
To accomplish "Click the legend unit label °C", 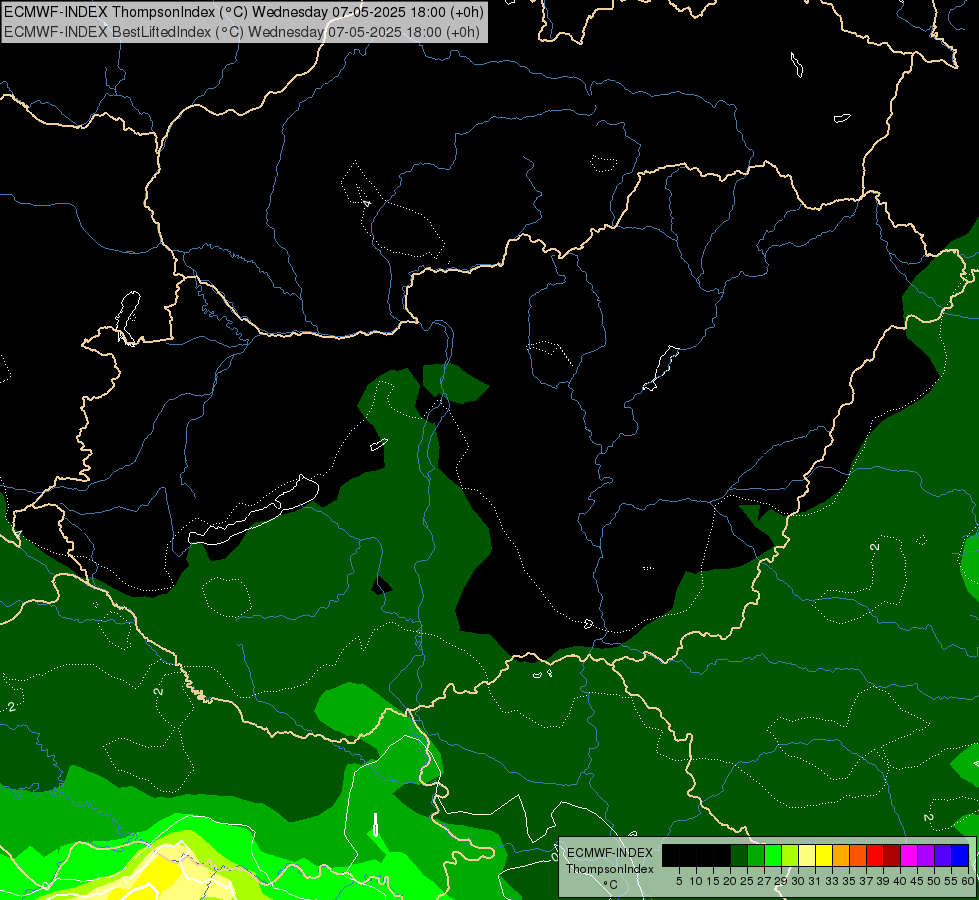I will click(611, 884).
